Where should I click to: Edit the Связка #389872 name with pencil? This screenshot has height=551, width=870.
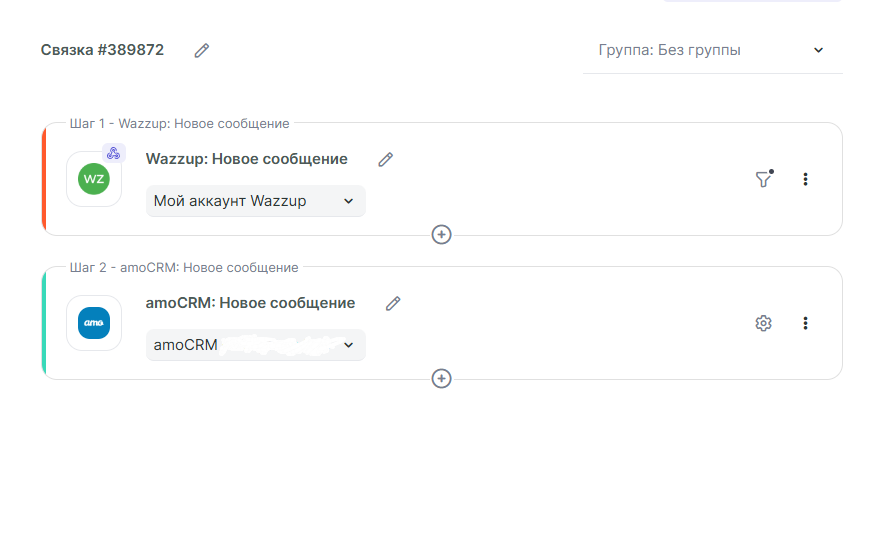click(x=202, y=50)
